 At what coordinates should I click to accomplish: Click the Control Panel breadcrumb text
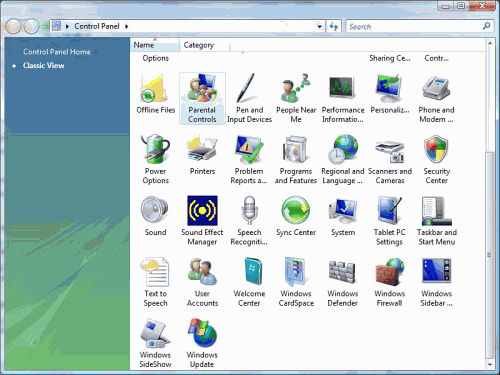97,26
